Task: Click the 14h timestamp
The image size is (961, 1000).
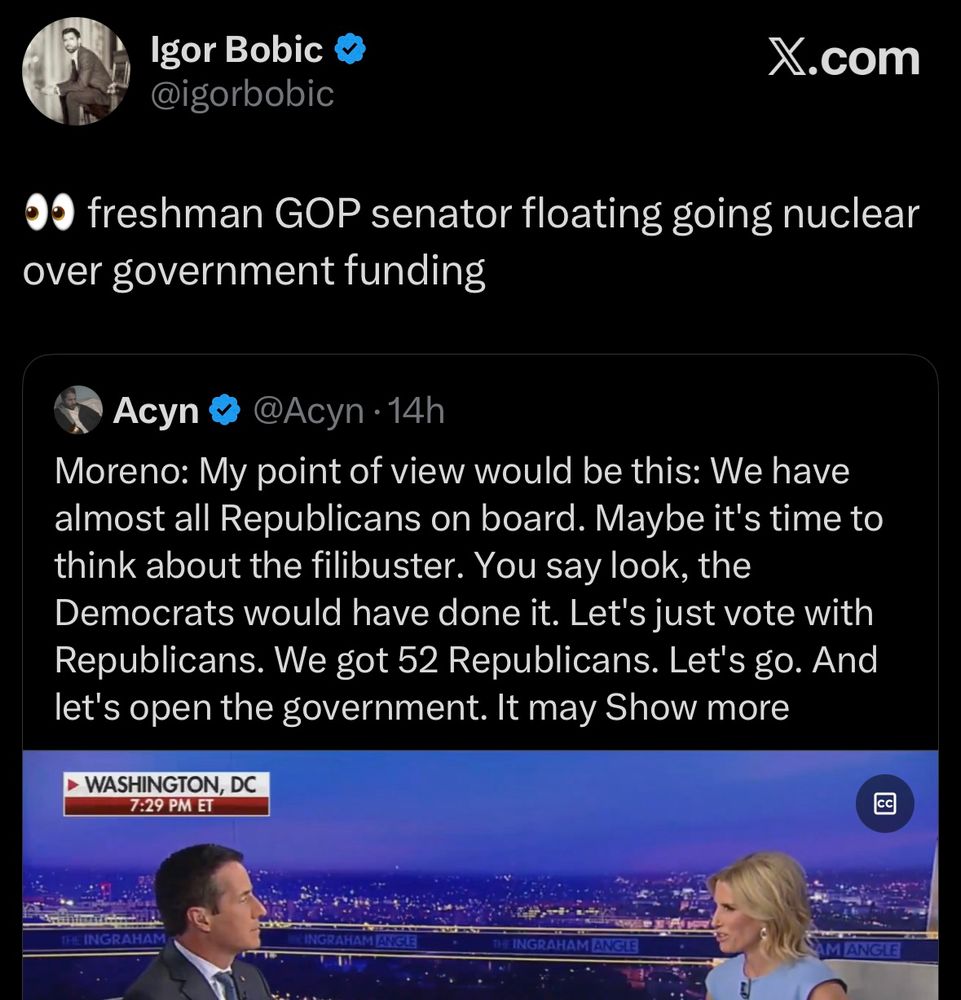Action: (x=416, y=410)
